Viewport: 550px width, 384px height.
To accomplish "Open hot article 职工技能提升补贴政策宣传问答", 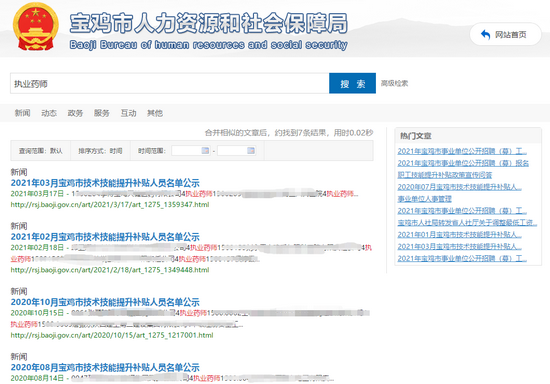I will tap(445, 175).
